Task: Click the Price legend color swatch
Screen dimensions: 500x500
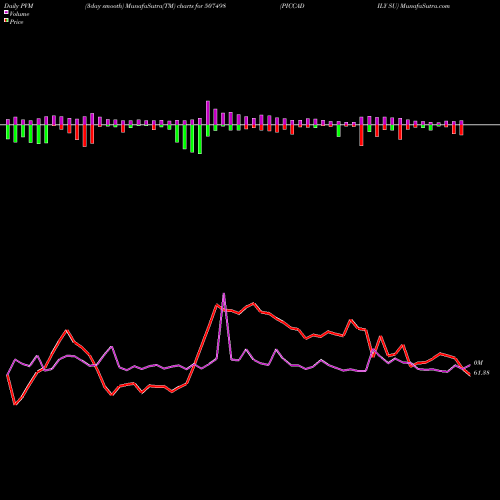Action: coord(6,21)
